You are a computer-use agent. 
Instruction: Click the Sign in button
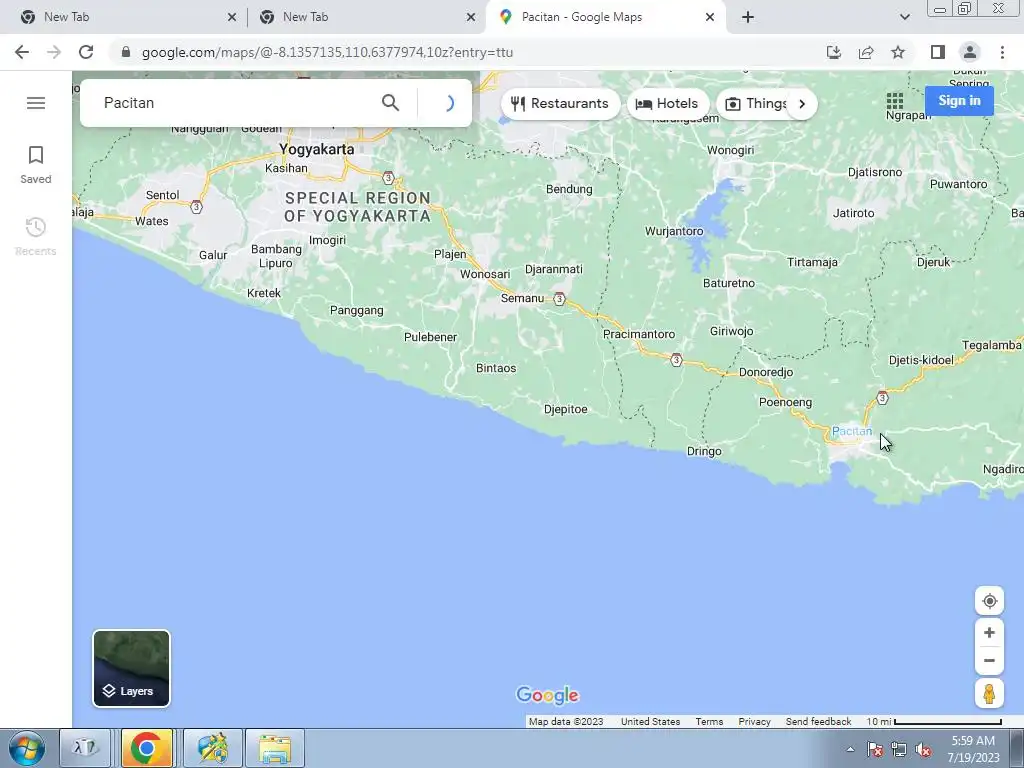click(959, 101)
